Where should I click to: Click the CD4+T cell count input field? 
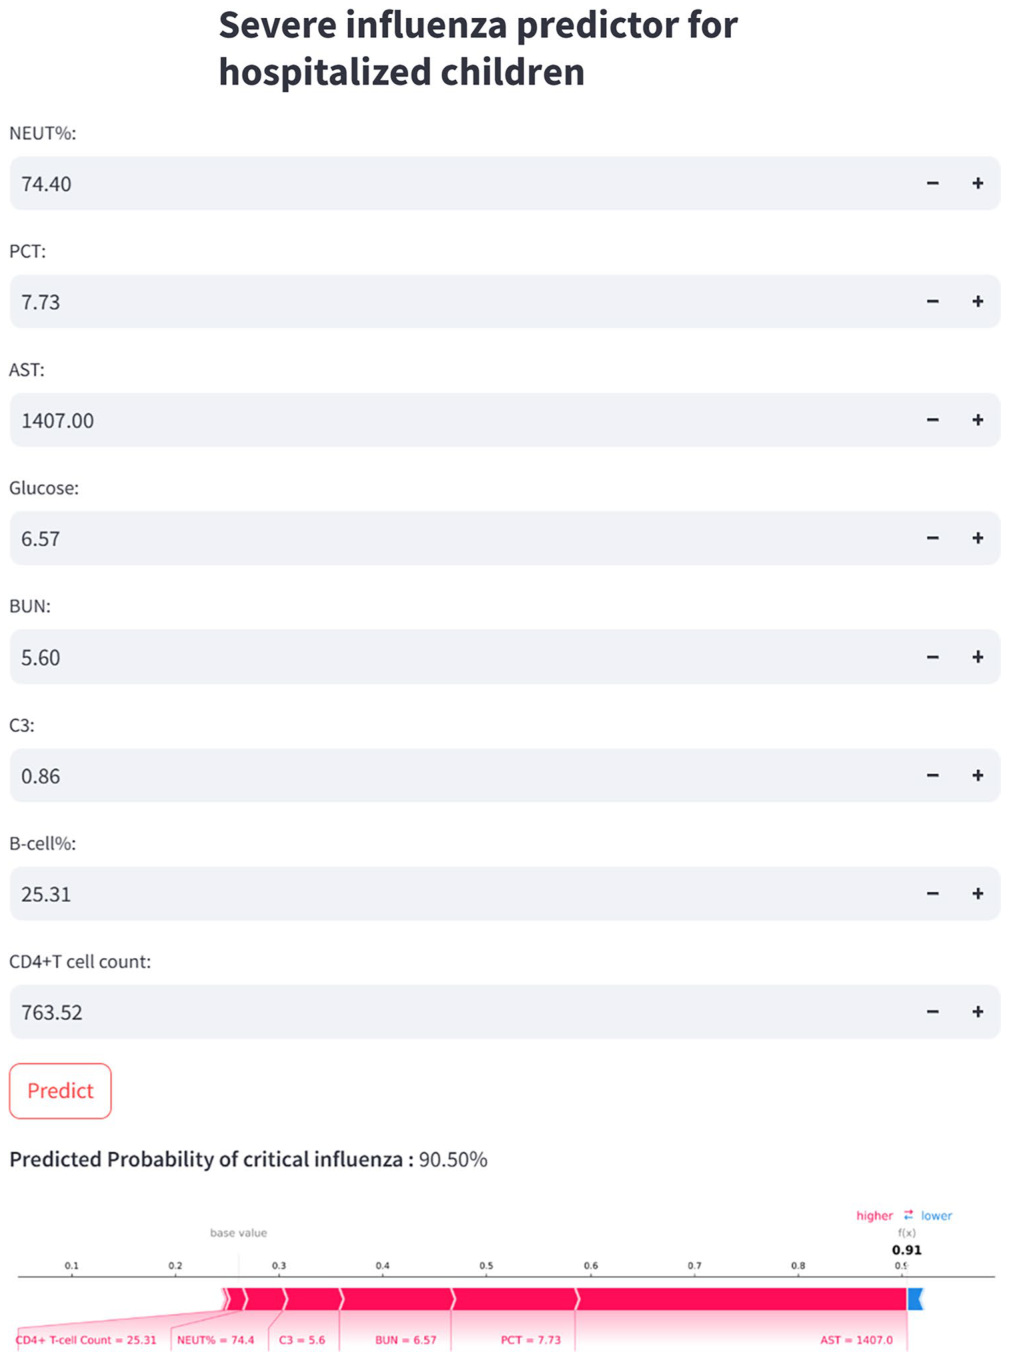460,1012
